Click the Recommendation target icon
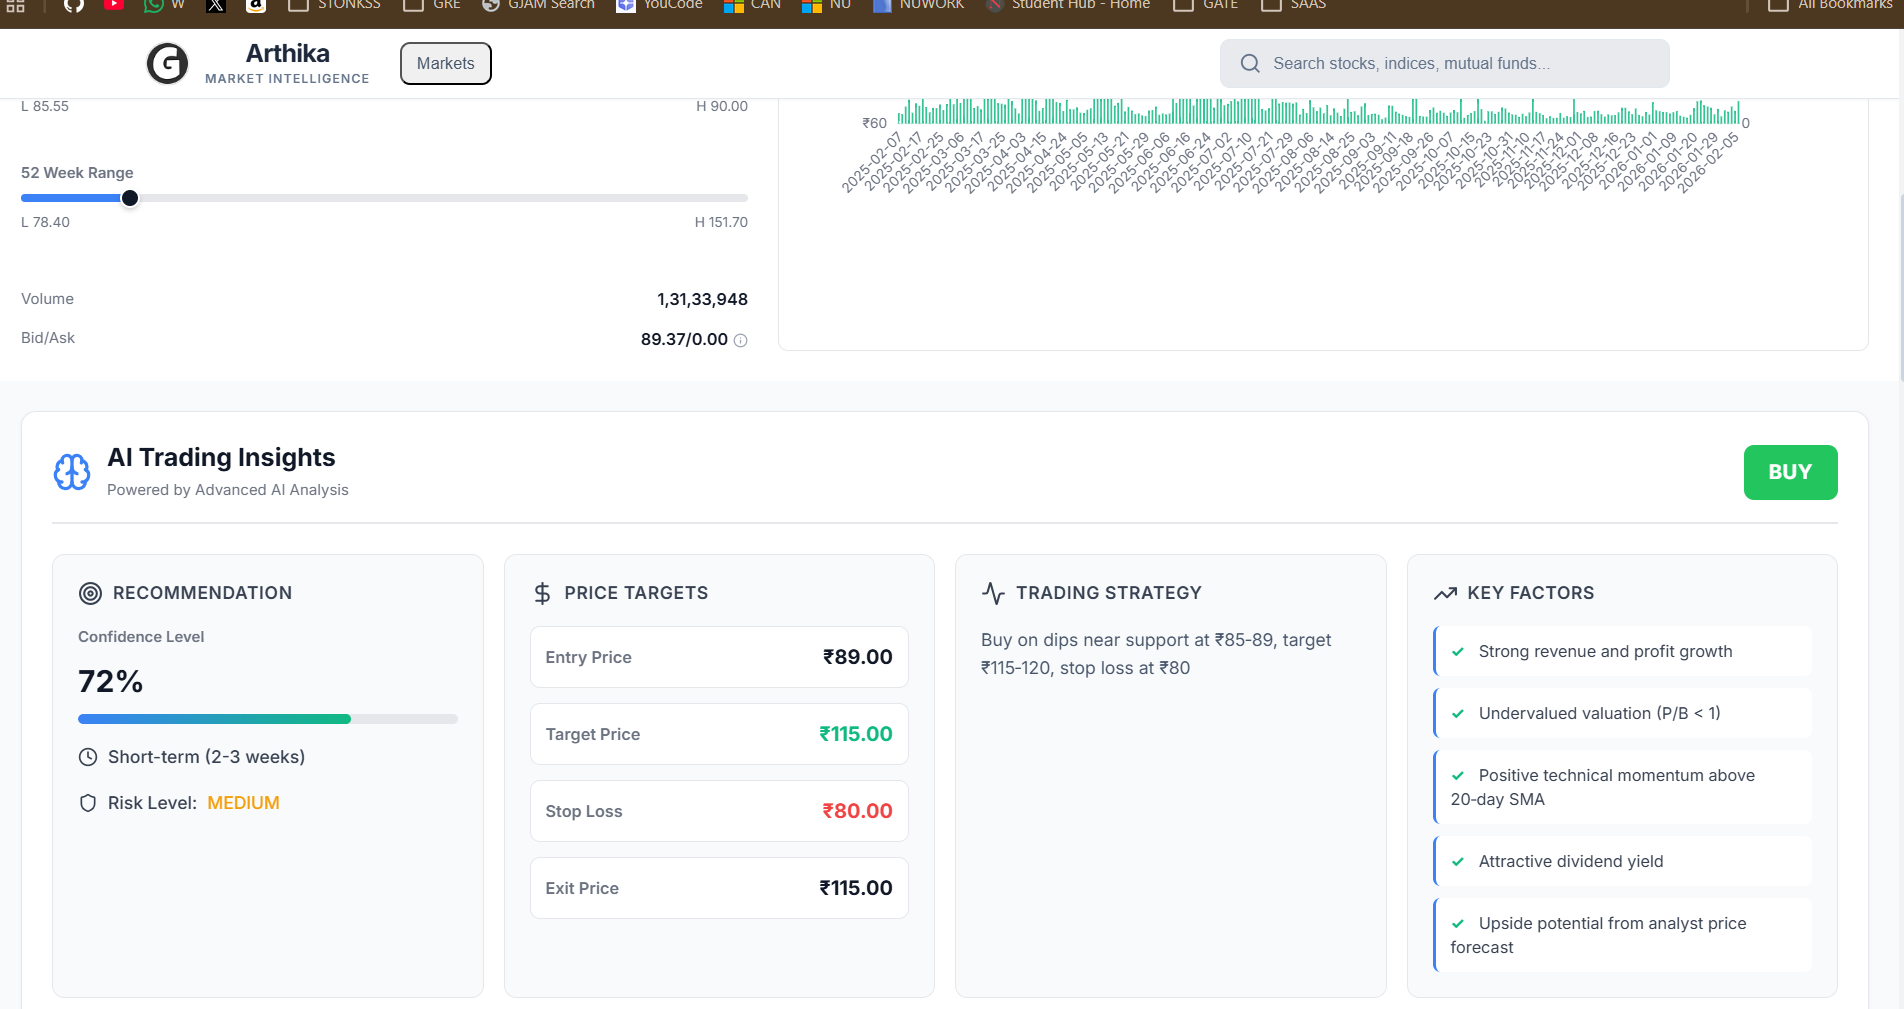 tap(89, 592)
